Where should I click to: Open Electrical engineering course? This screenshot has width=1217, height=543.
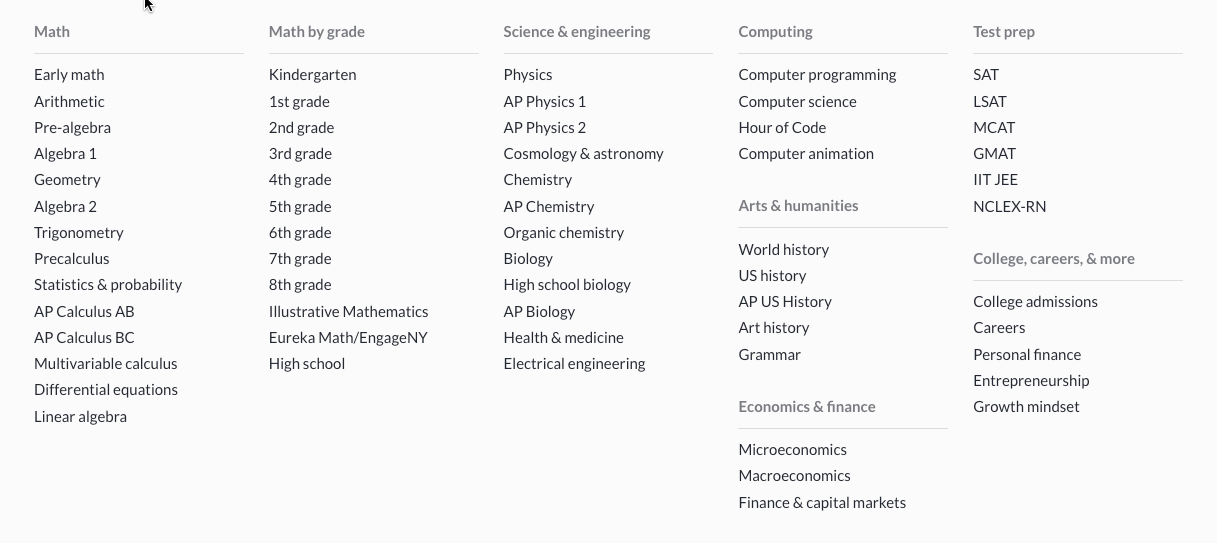click(x=574, y=364)
